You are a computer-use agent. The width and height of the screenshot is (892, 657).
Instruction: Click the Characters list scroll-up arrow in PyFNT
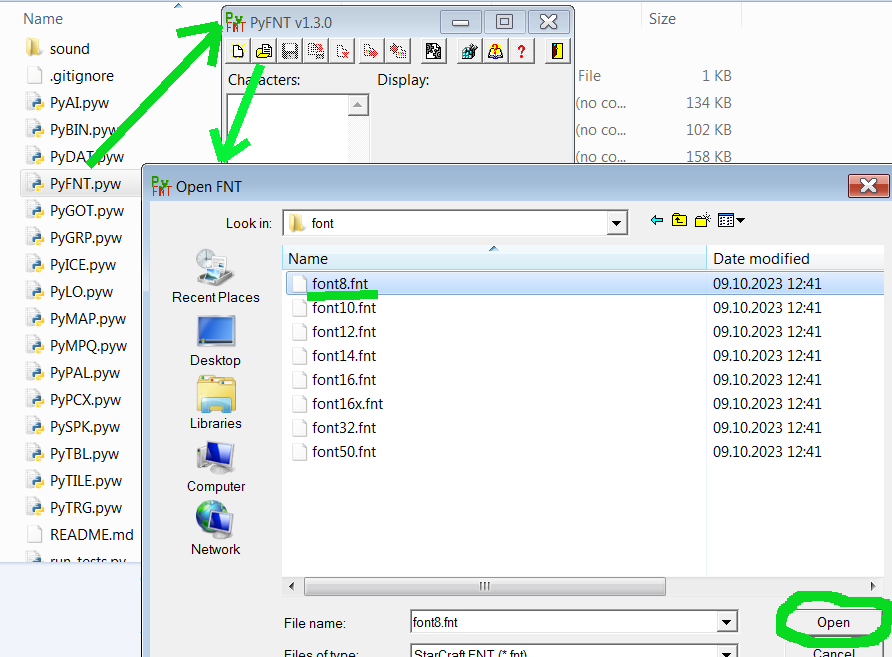pyautogui.click(x=357, y=105)
